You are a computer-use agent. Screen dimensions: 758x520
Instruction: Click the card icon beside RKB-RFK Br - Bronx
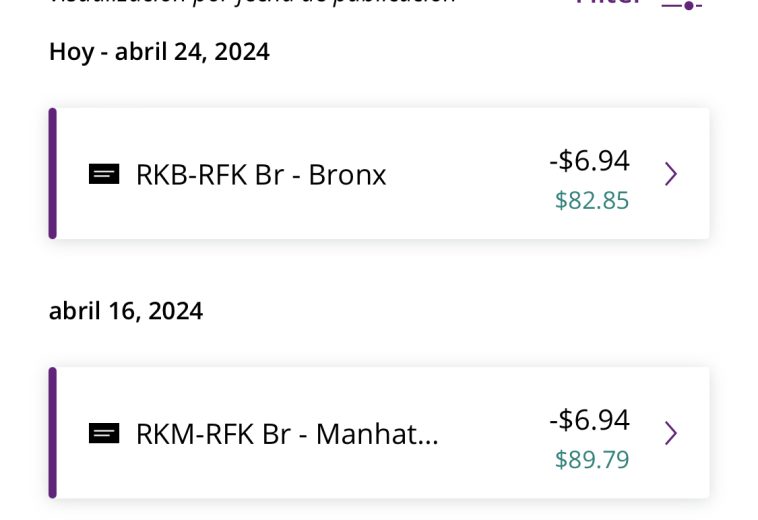pos(104,174)
